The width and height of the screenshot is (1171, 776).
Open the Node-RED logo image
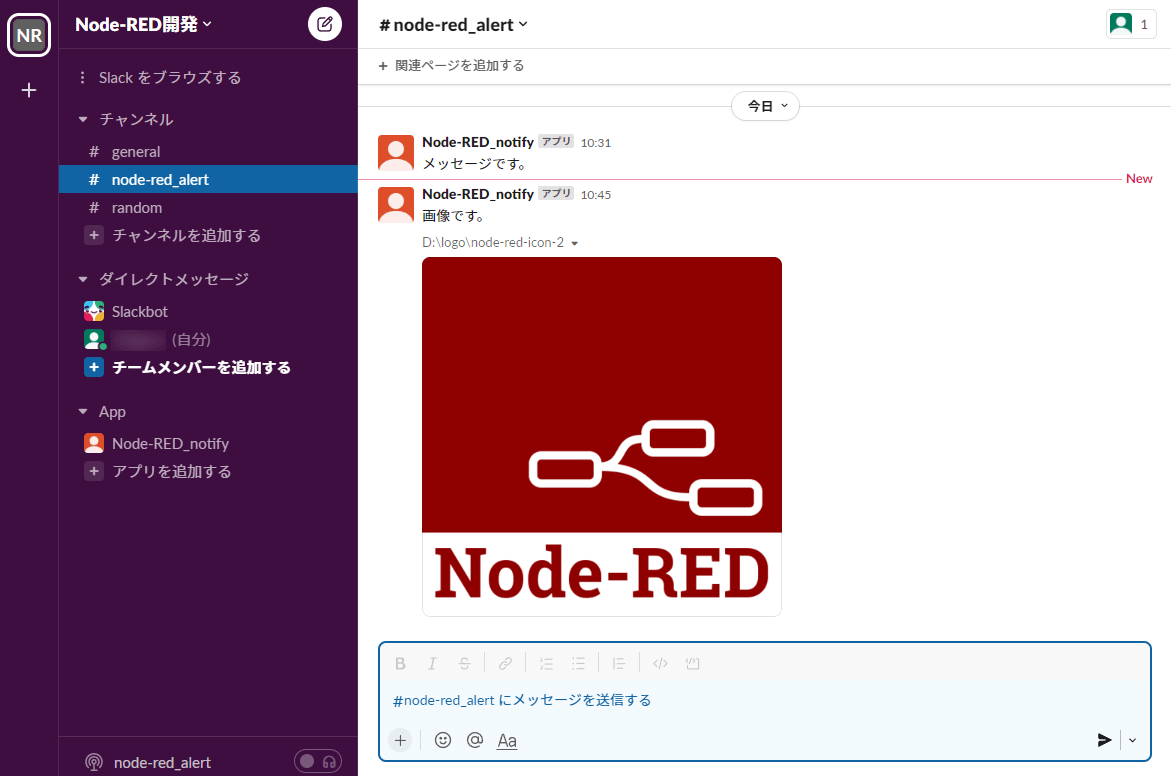(602, 436)
